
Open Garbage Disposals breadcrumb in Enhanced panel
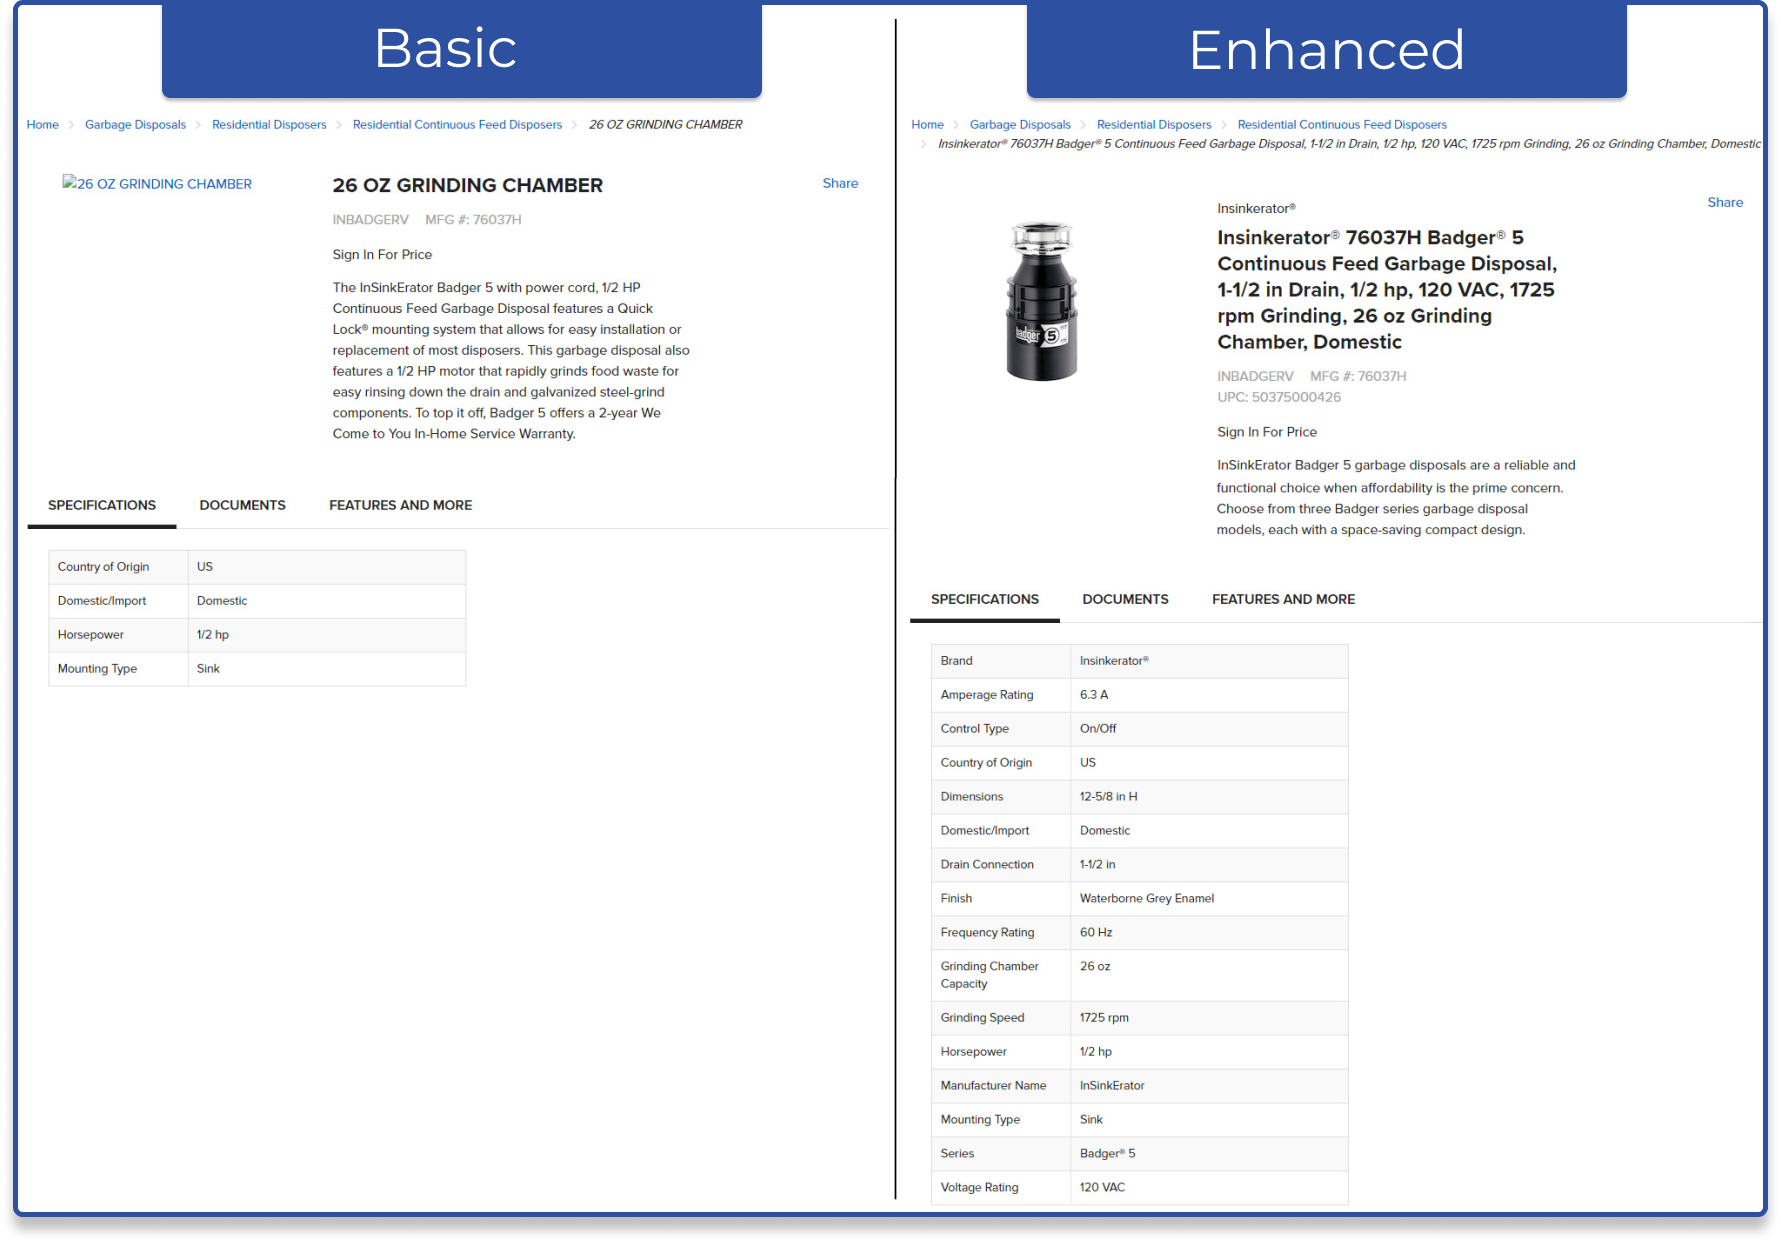pyautogui.click(x=1020, y=125)
